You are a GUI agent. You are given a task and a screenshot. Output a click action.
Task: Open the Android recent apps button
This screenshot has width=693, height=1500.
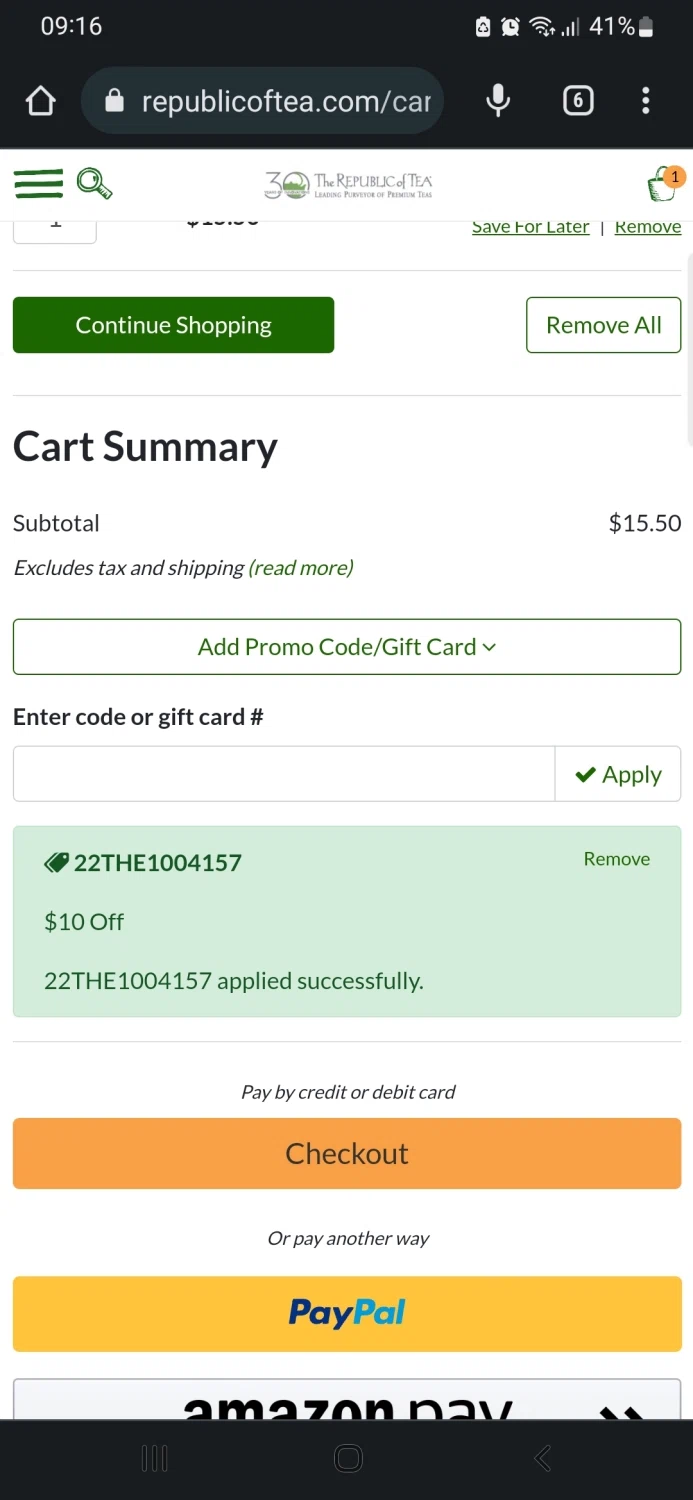point(154,1459)
